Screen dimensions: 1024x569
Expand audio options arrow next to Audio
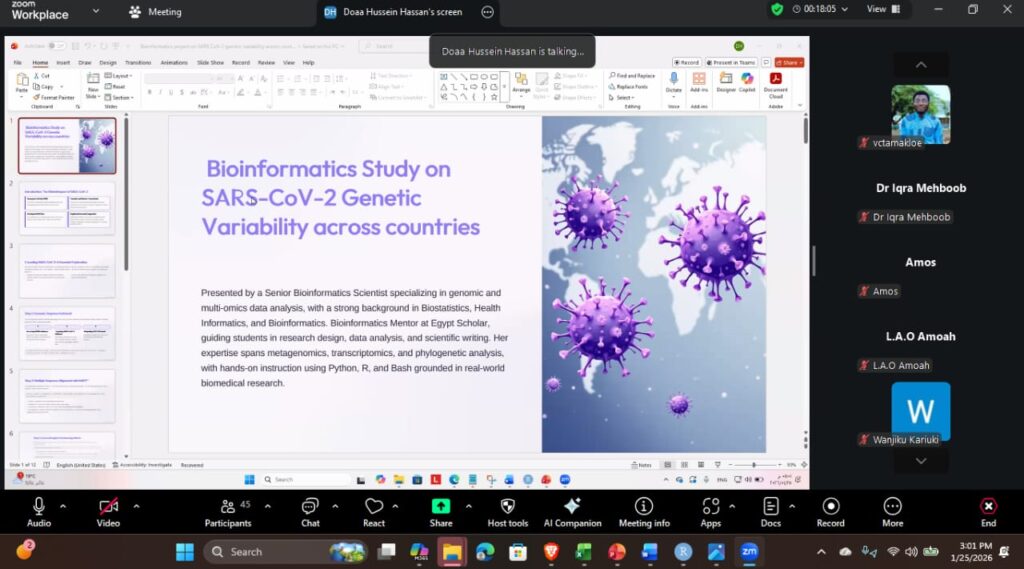click(63, 505)
